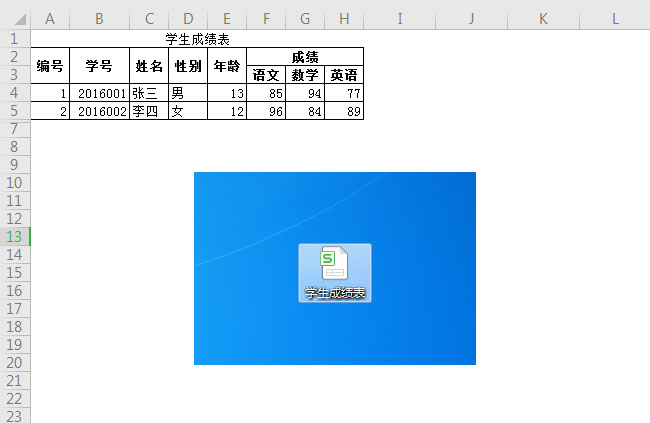The image size is (650, 423).
Task: Click the select-all corner box
Action: point(15,19)
